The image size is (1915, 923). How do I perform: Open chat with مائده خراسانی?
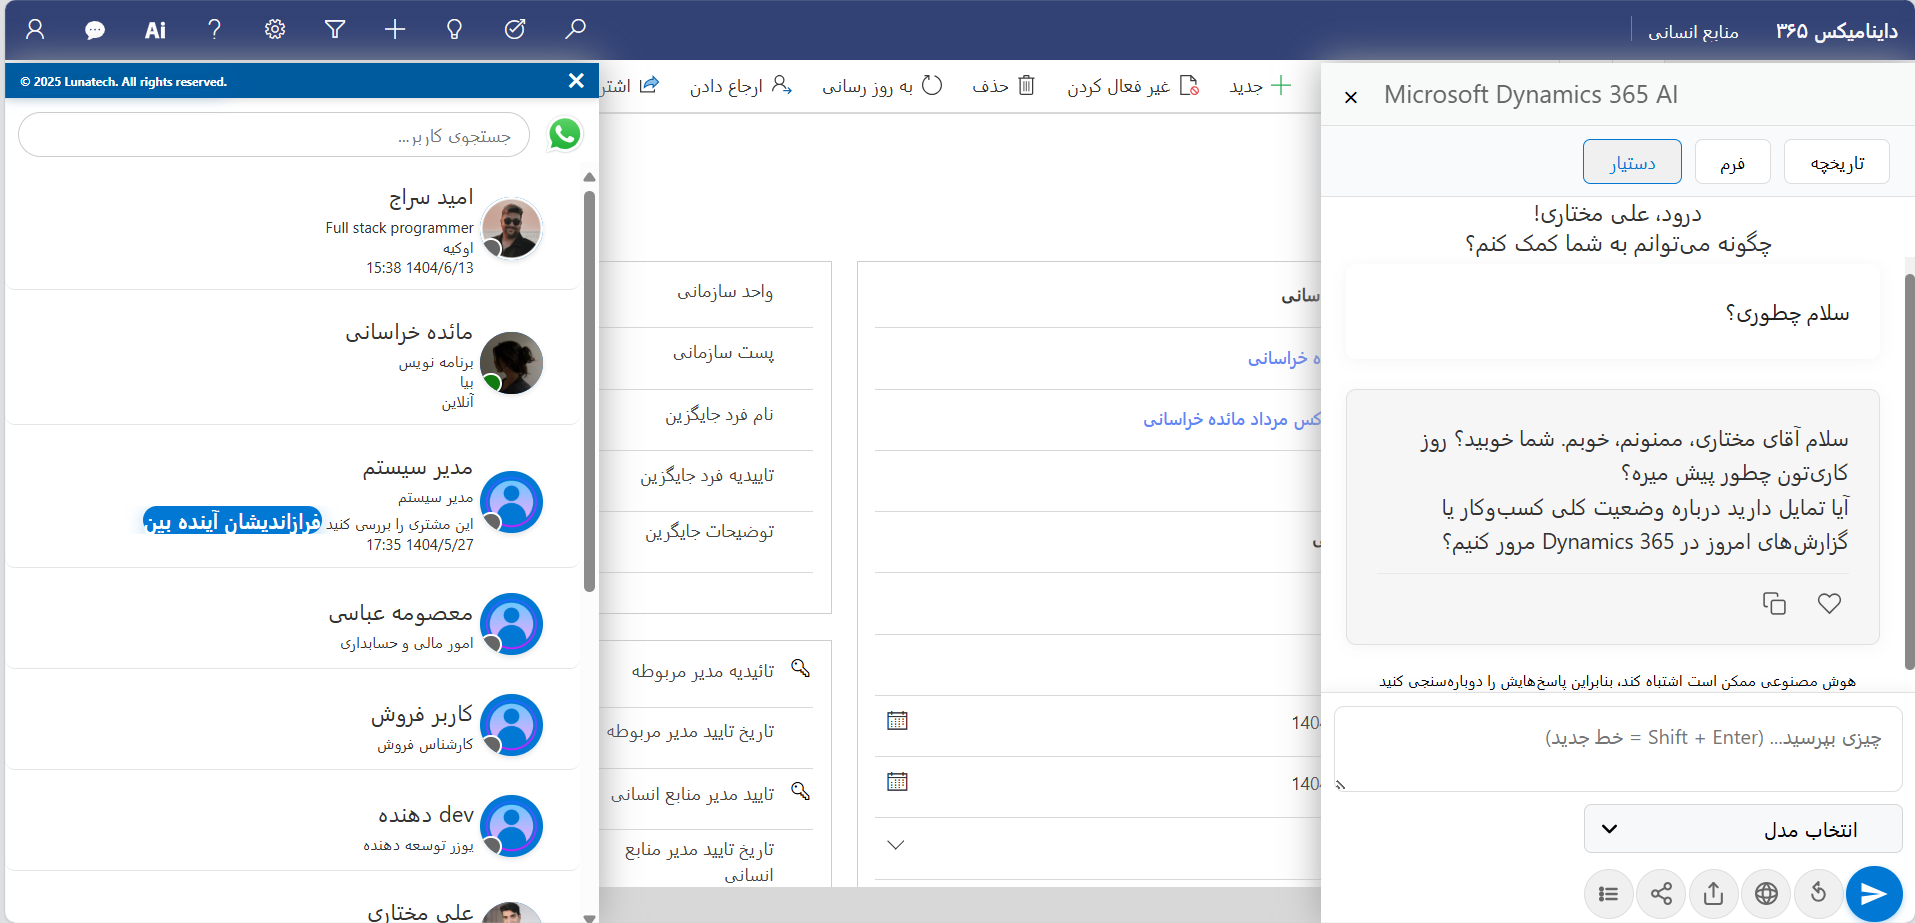click(410, 360)
